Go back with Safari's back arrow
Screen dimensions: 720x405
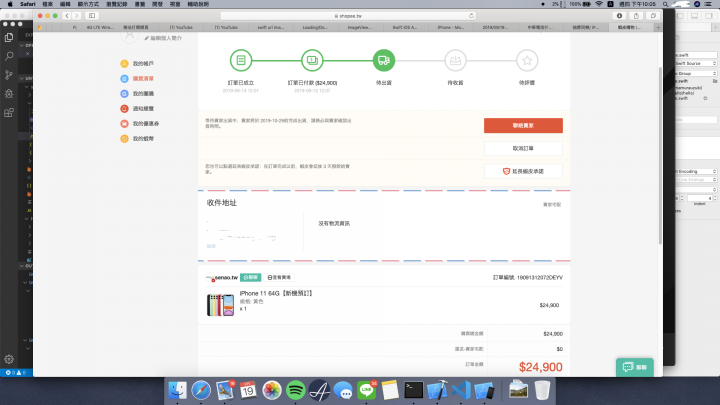pos(67,16)
